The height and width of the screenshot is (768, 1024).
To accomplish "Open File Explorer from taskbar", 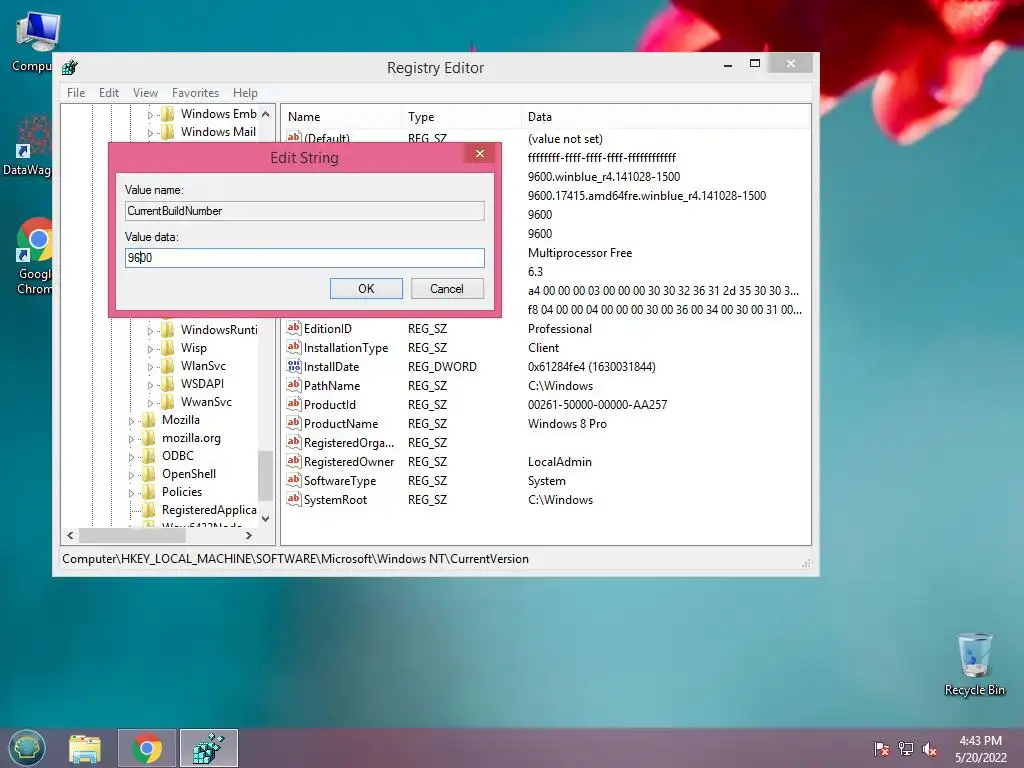I will 85,748.
